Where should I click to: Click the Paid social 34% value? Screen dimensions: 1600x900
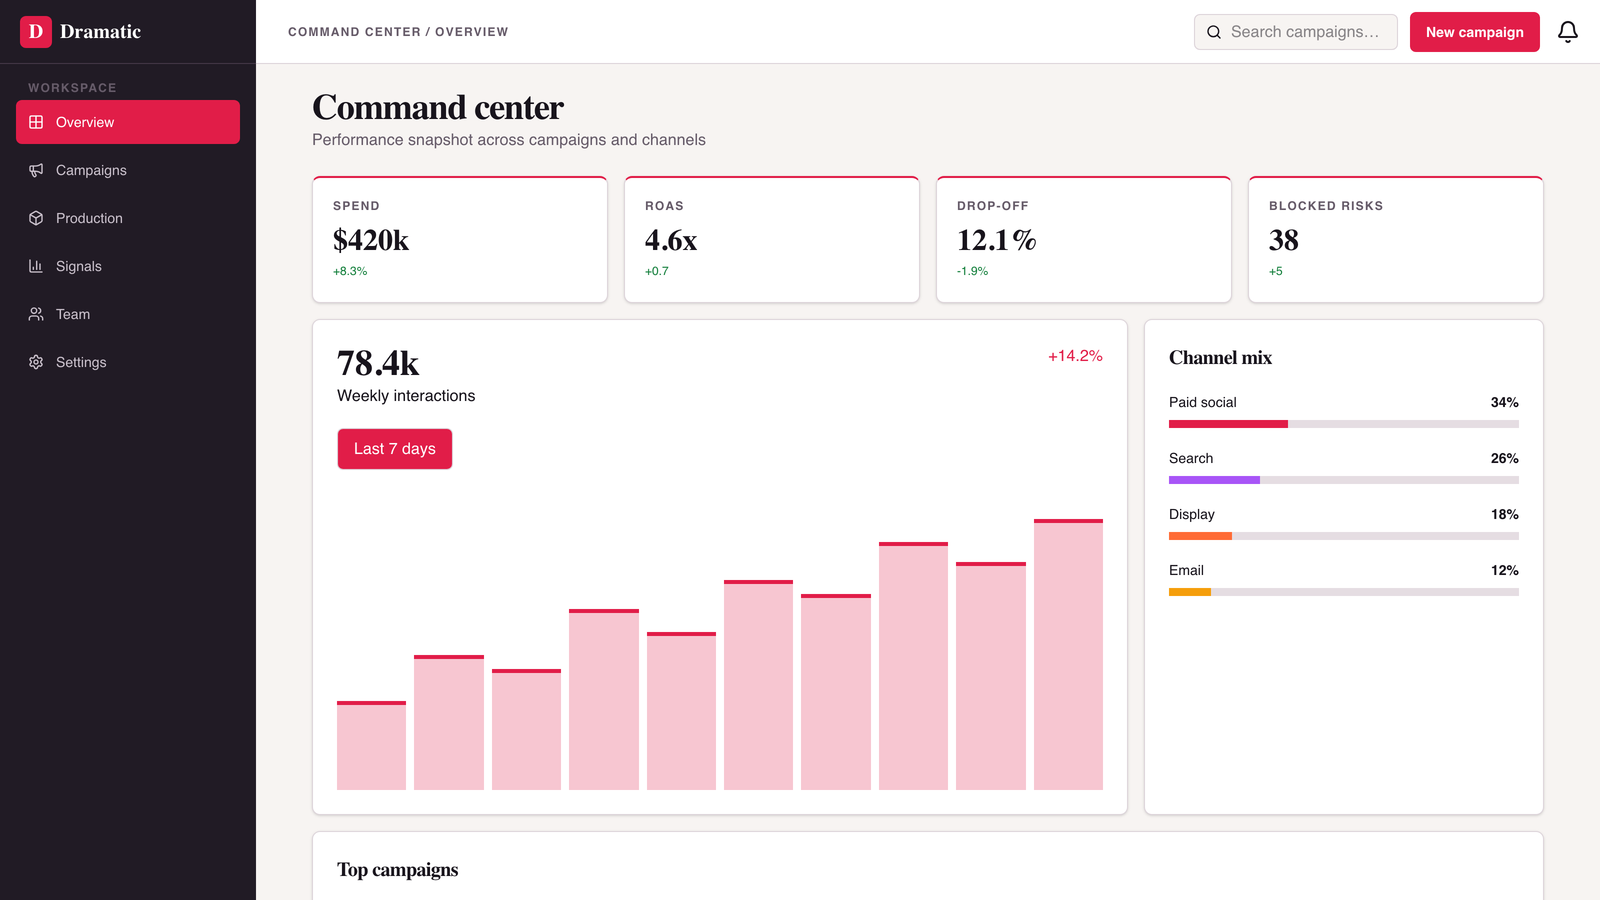[1504, 402]
